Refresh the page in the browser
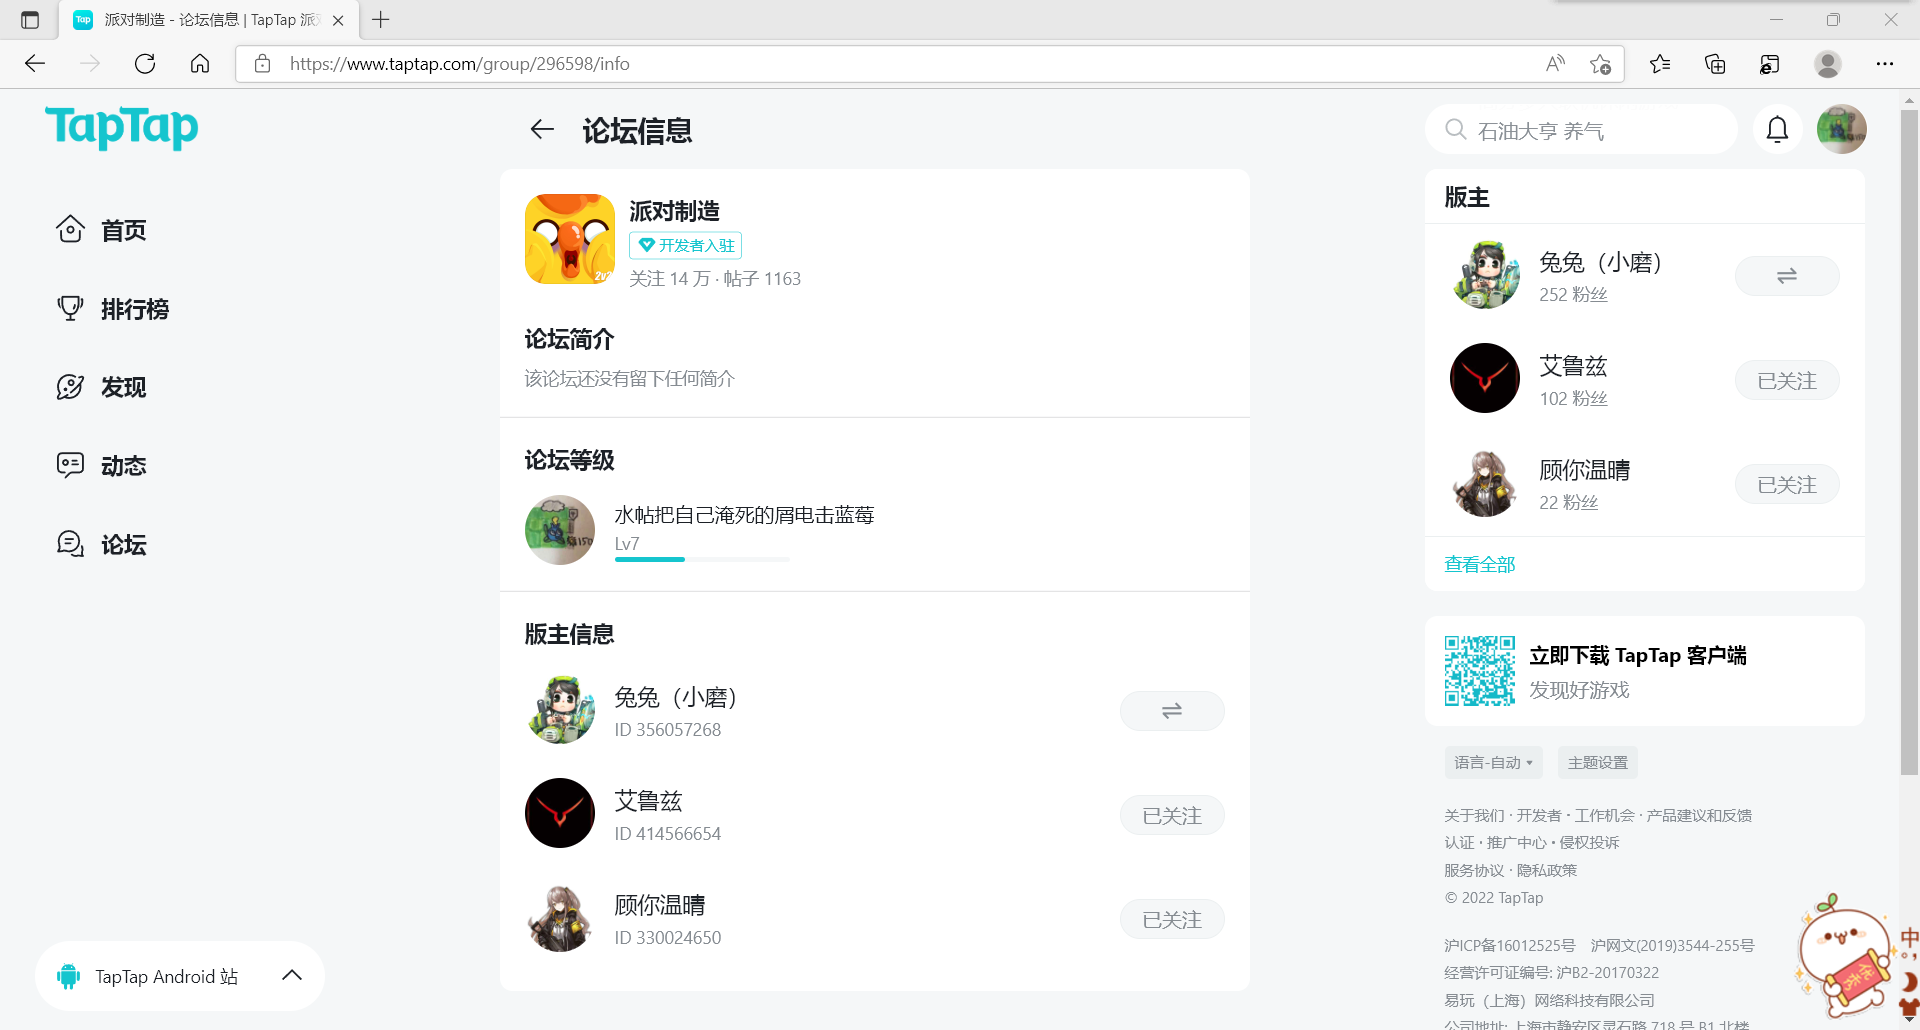 point(145,64)
